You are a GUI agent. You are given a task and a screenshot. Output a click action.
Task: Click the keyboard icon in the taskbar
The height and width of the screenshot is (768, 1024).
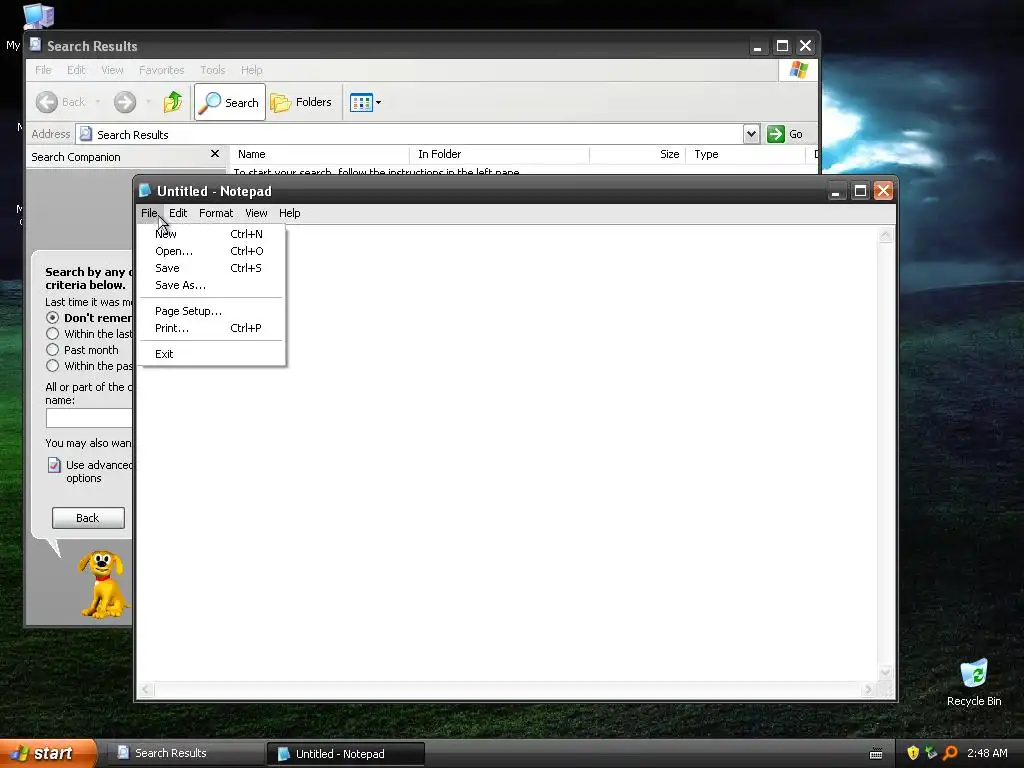(876, 754)
